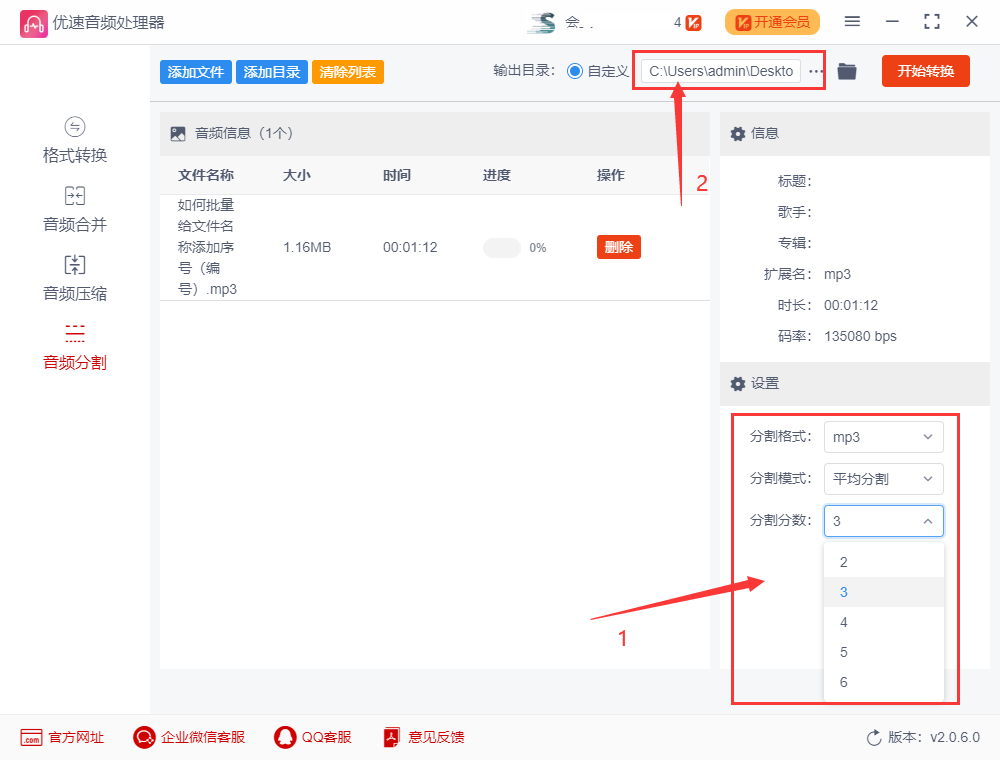1000x760 pixels.
Task: Expand the 分割模式 split mode dropdown
Action: point(883,479)
